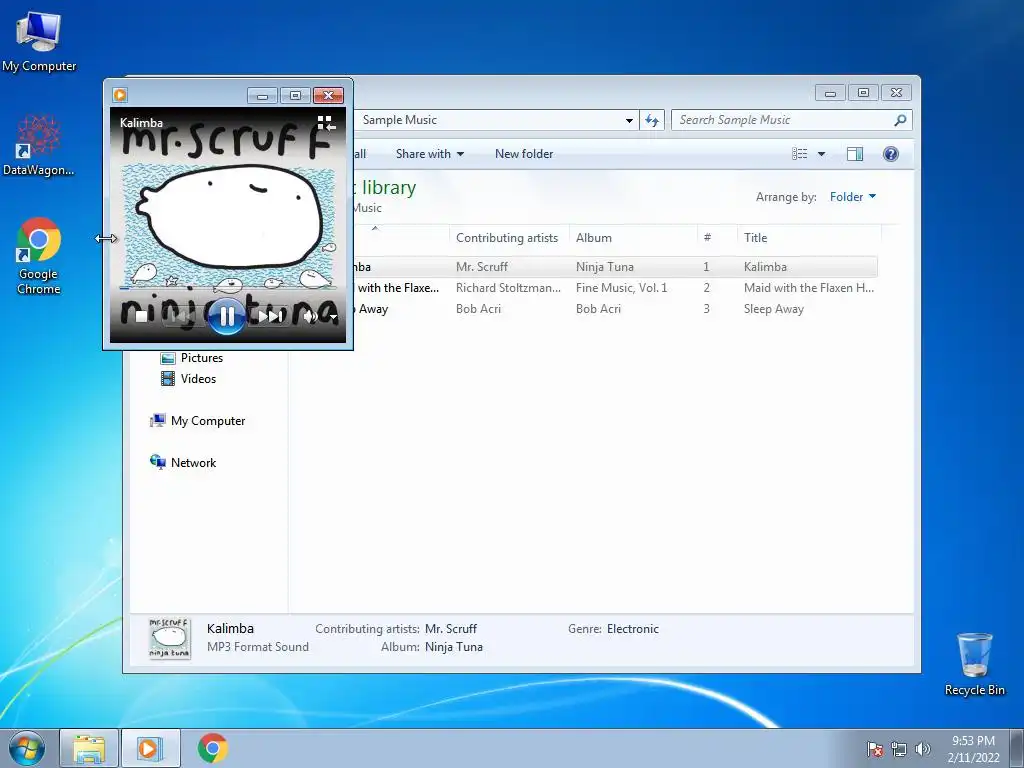
Task: Select the Recycle Bin desktop icon
Action: click(x=974, y=664)
